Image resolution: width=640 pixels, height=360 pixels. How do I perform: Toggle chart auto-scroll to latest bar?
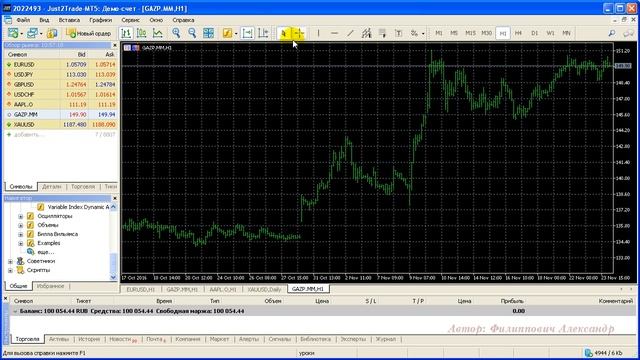coord(247,33)
